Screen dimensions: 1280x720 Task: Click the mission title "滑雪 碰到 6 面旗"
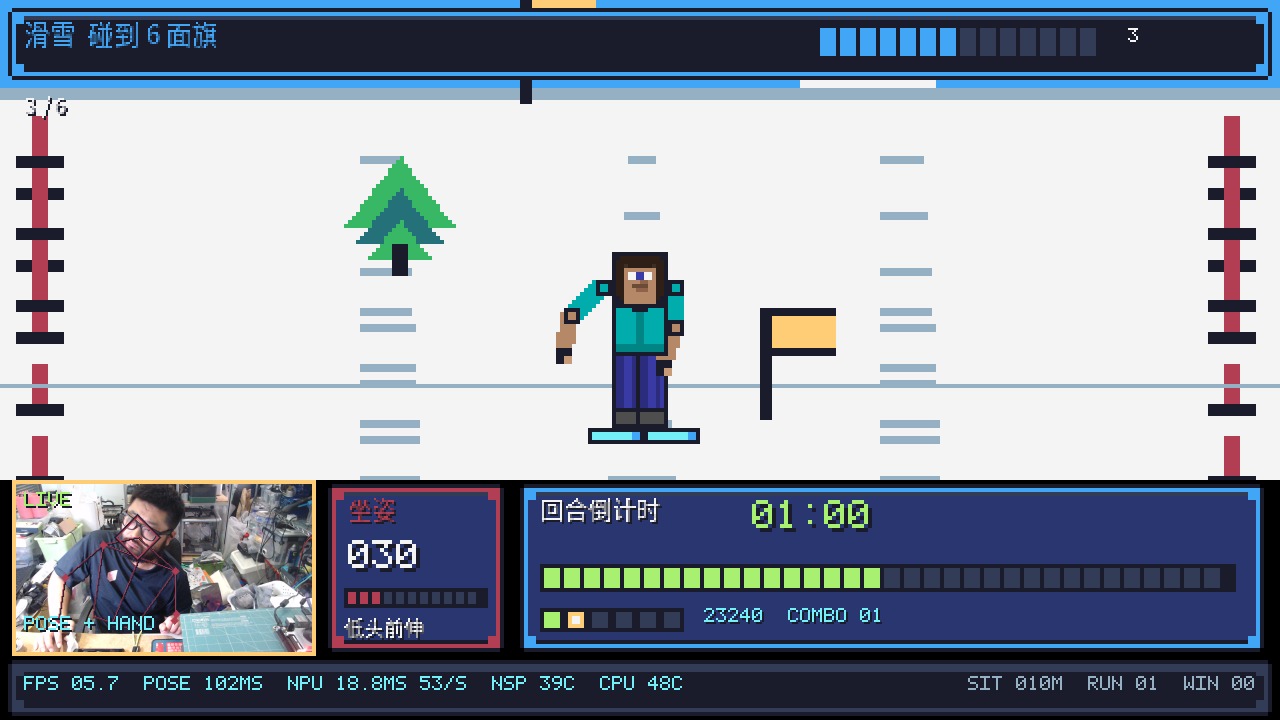pyautogui.click(x=121, y=36)
